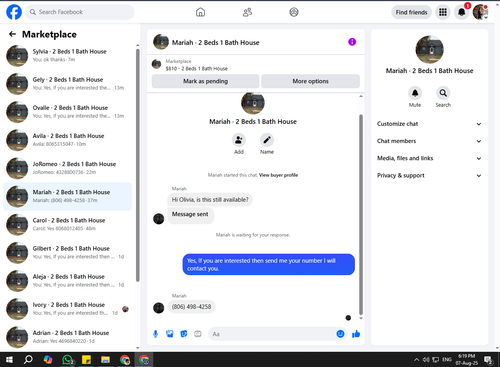This screenshot has width=500, height=367.
Task: Expand the Chat members section
Action: [x=429, y=141]
